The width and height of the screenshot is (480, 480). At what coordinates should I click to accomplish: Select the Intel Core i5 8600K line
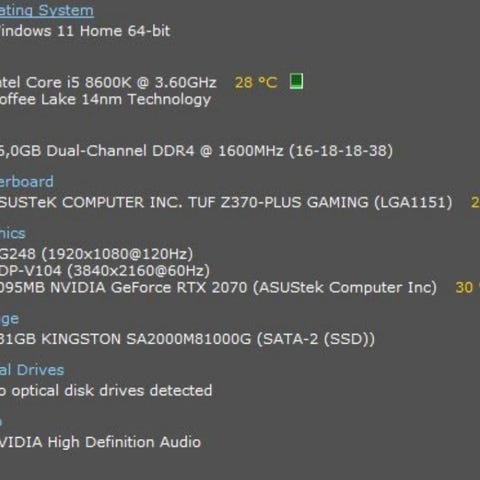(108, 82)
